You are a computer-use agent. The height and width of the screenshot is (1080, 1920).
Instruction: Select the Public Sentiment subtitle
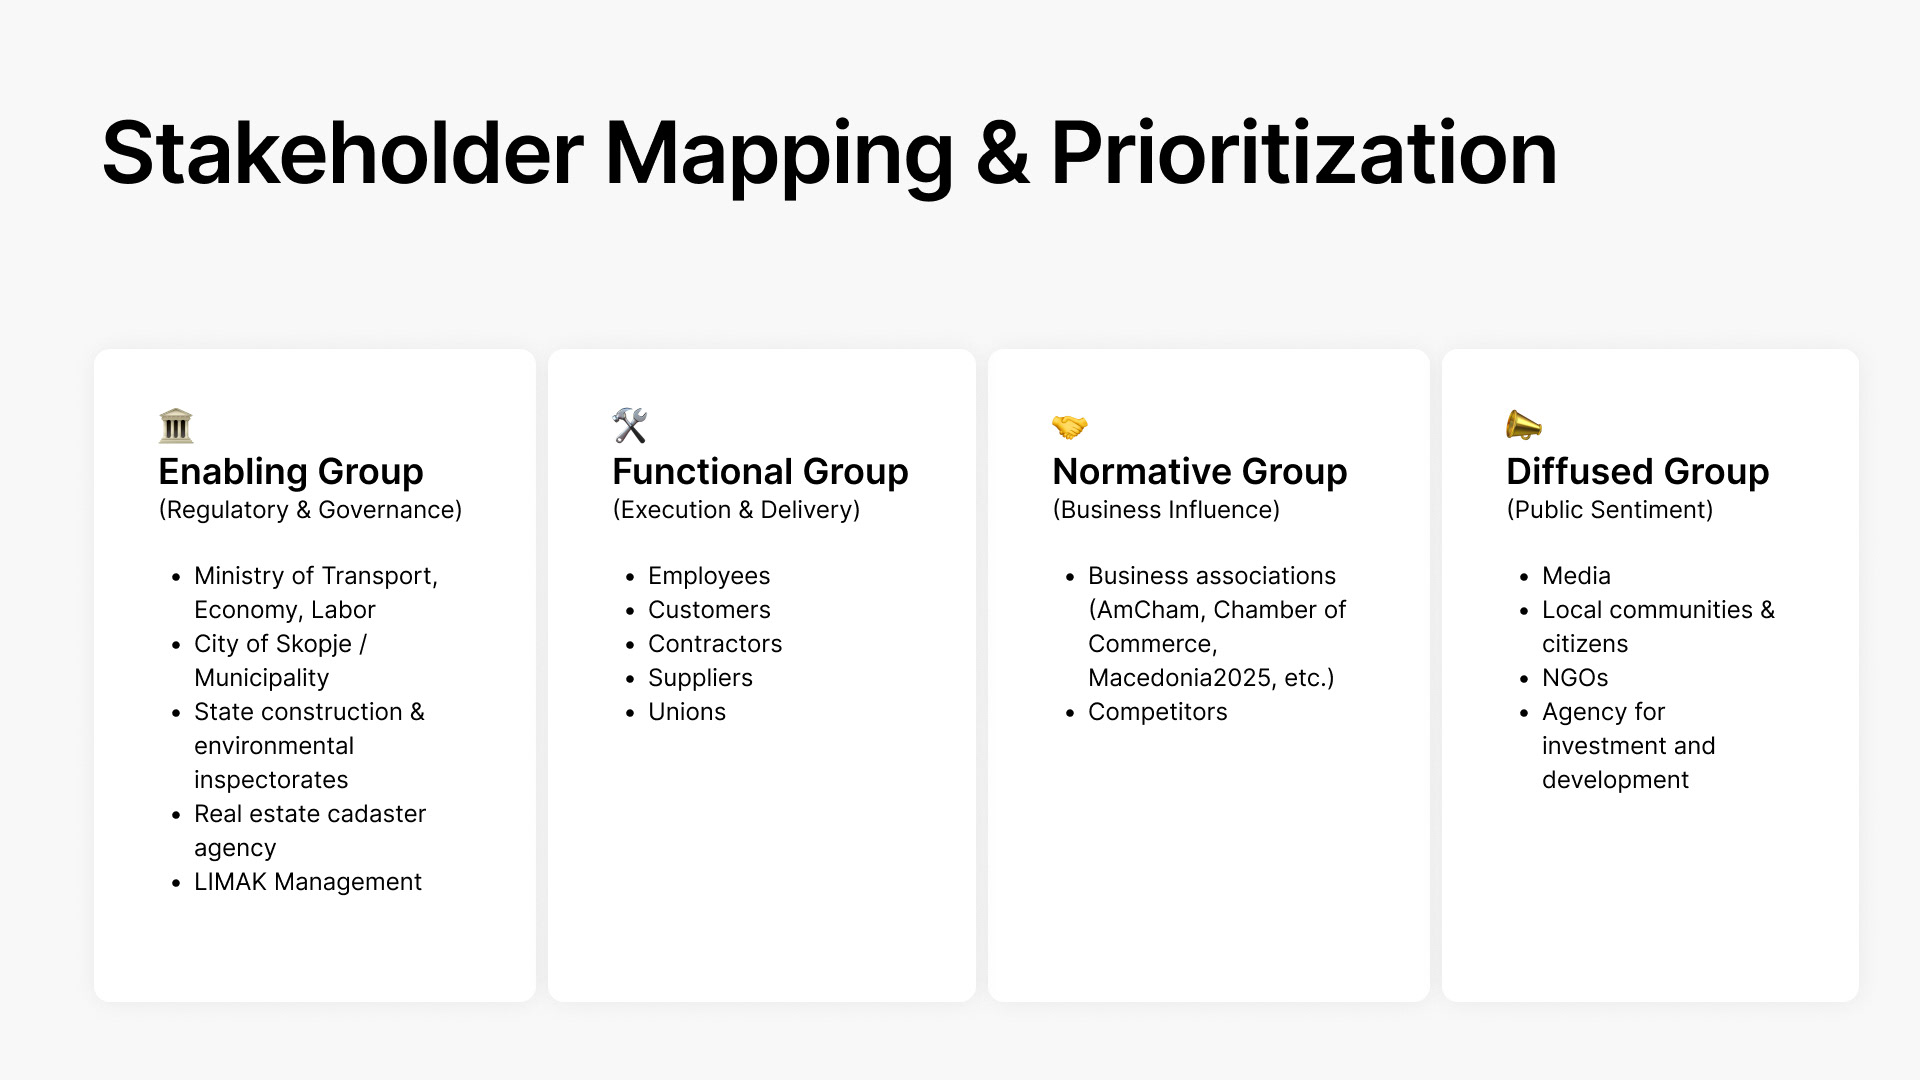pos(1610,510)
